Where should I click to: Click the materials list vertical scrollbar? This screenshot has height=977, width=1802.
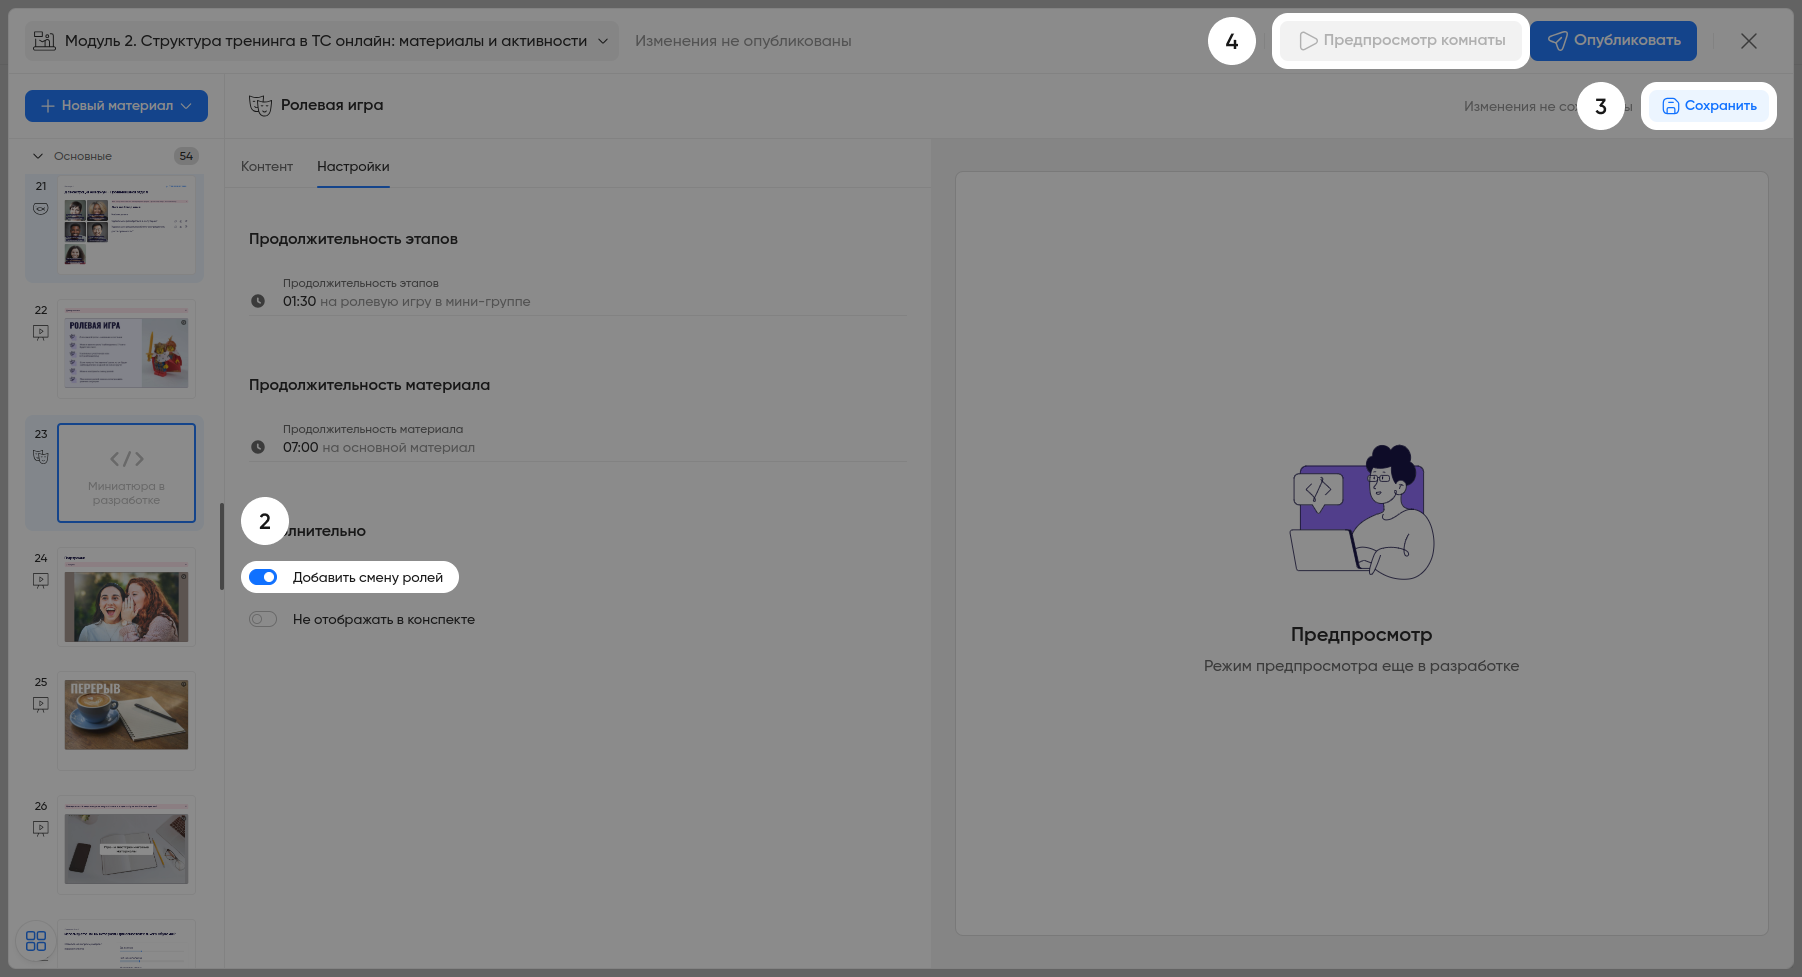pos(222,546)
